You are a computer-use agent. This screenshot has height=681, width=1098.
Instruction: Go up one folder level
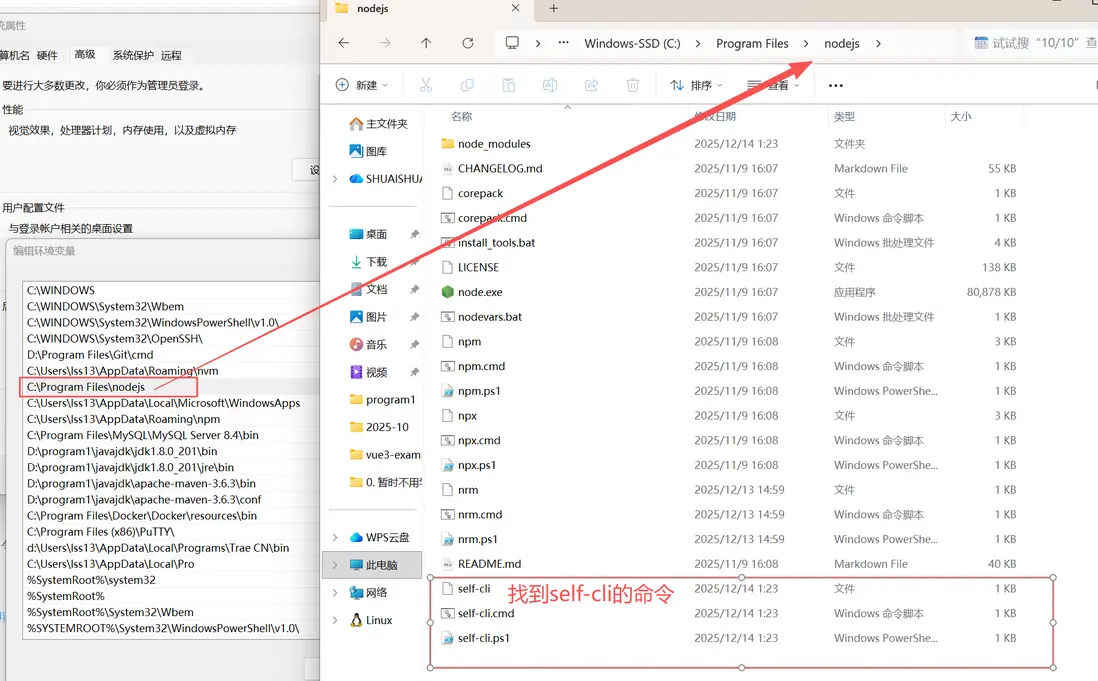426,43
